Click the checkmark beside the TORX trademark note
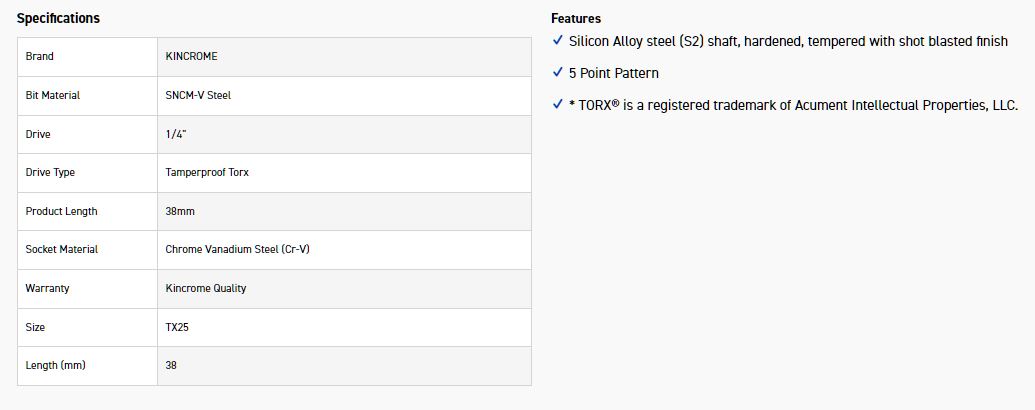This screenshot has height=410, width=1035. [x=558, y=105]
